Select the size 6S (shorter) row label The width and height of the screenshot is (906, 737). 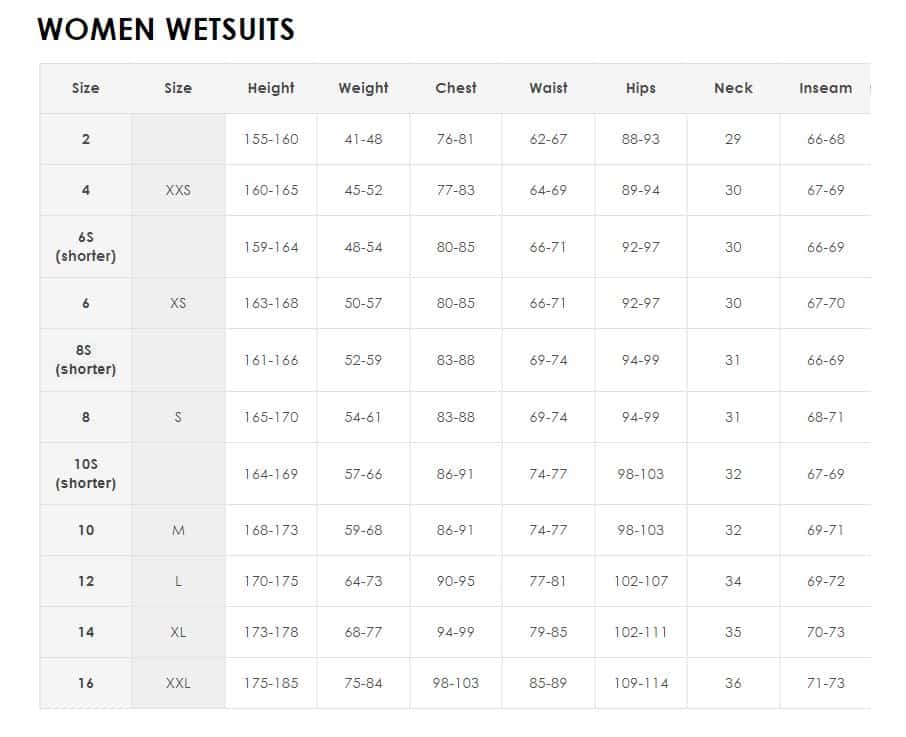coord(86,247)
